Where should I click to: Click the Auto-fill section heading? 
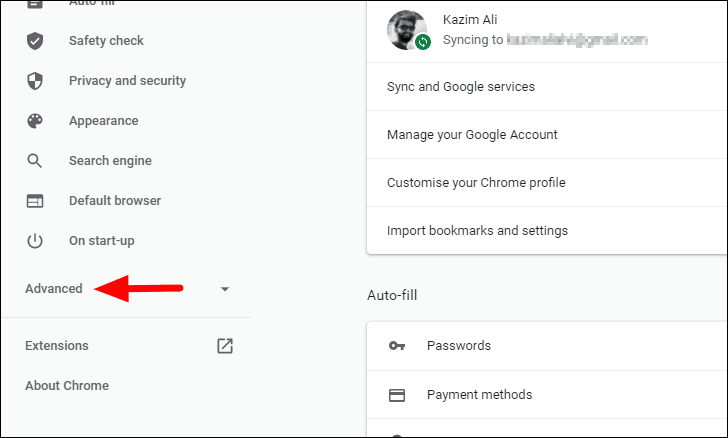pos(392,295)
